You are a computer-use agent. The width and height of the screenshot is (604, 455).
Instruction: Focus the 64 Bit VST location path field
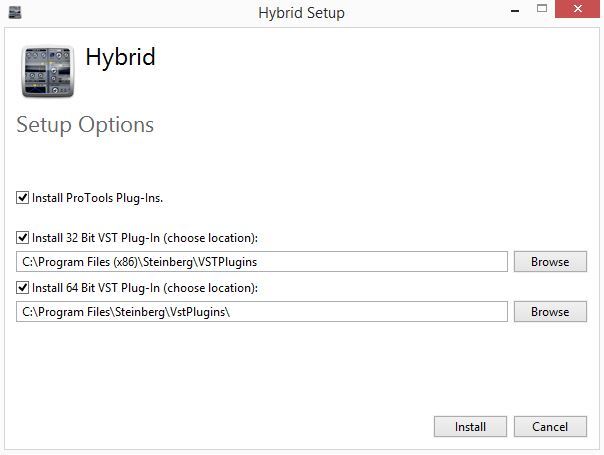tap(262, 312)
